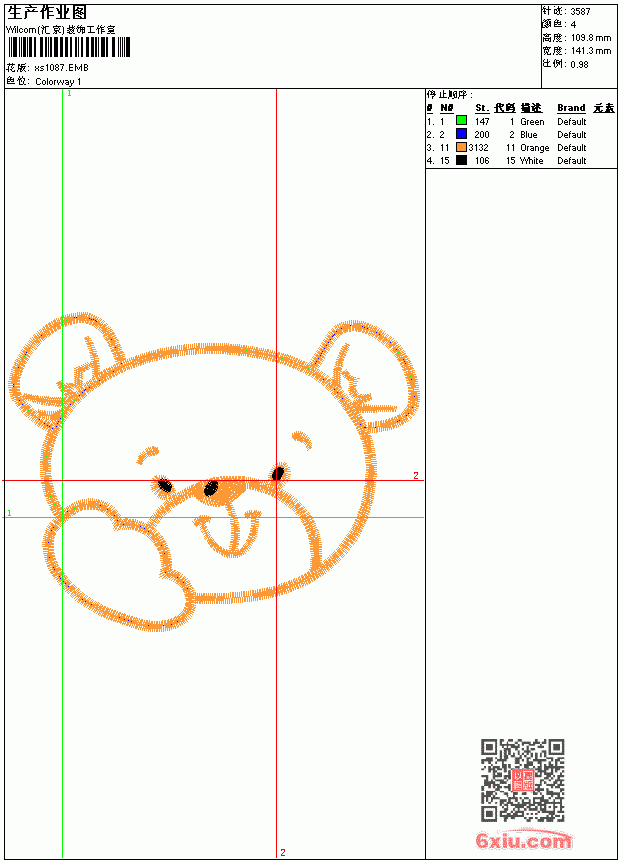Click the black color swatch in row 4
Screen dimensions: 620x860
tap(461, 160)
